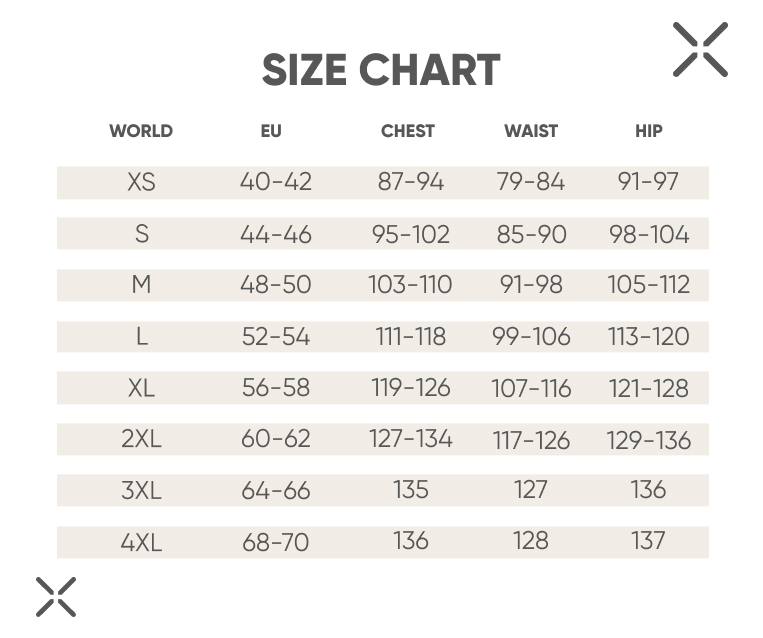Click chest value 111-118

411,337
